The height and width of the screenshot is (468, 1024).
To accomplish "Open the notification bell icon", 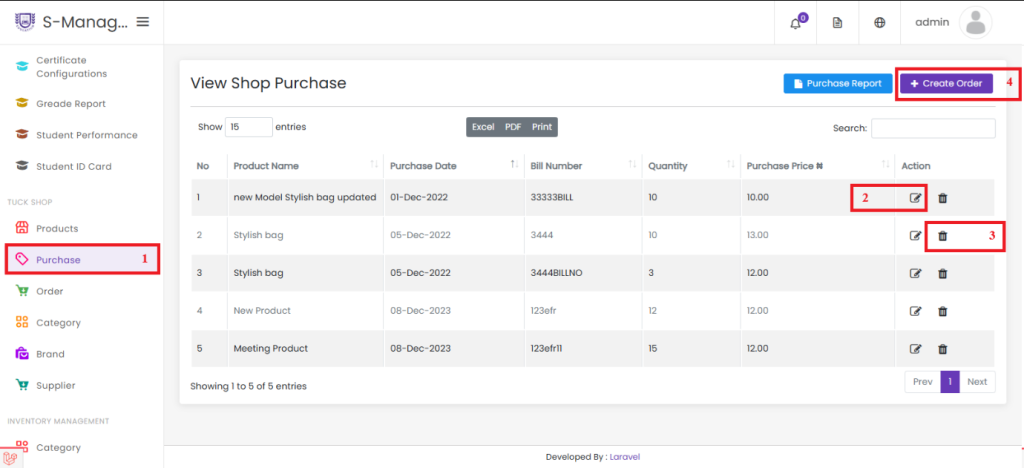I will click(795, 23).
